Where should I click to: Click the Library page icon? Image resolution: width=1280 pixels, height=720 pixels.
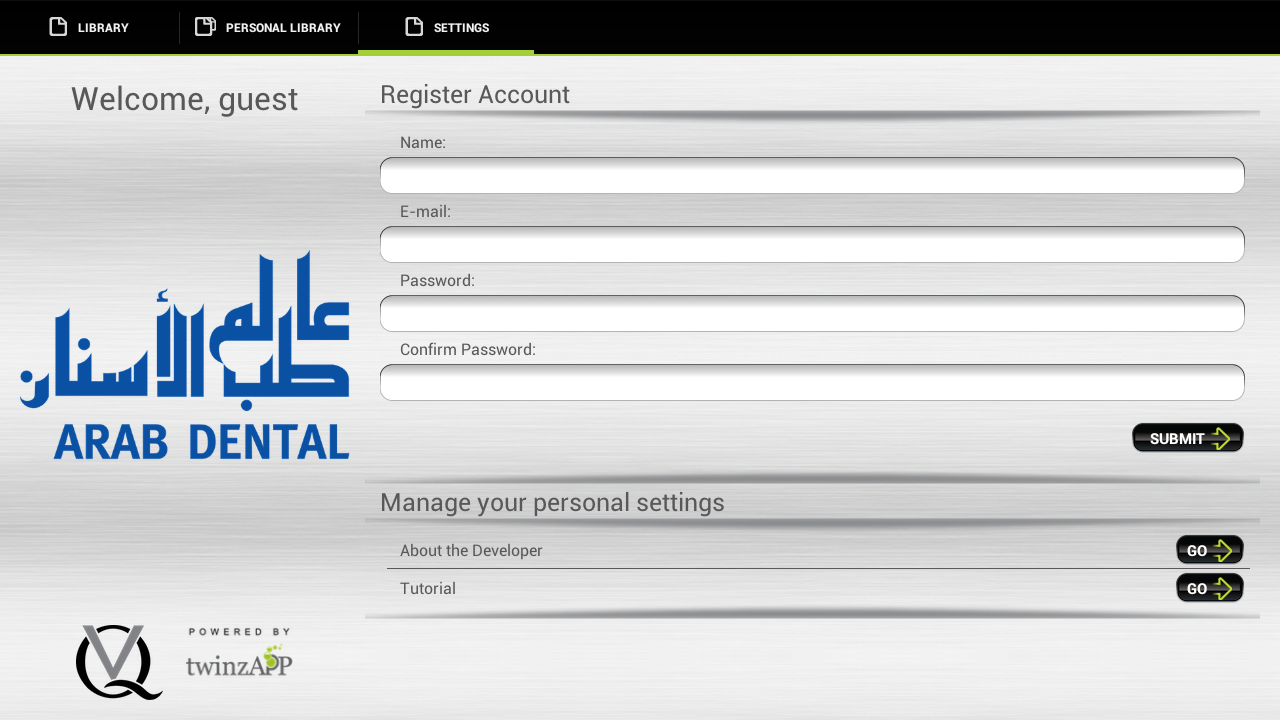[x=58, y=27]
